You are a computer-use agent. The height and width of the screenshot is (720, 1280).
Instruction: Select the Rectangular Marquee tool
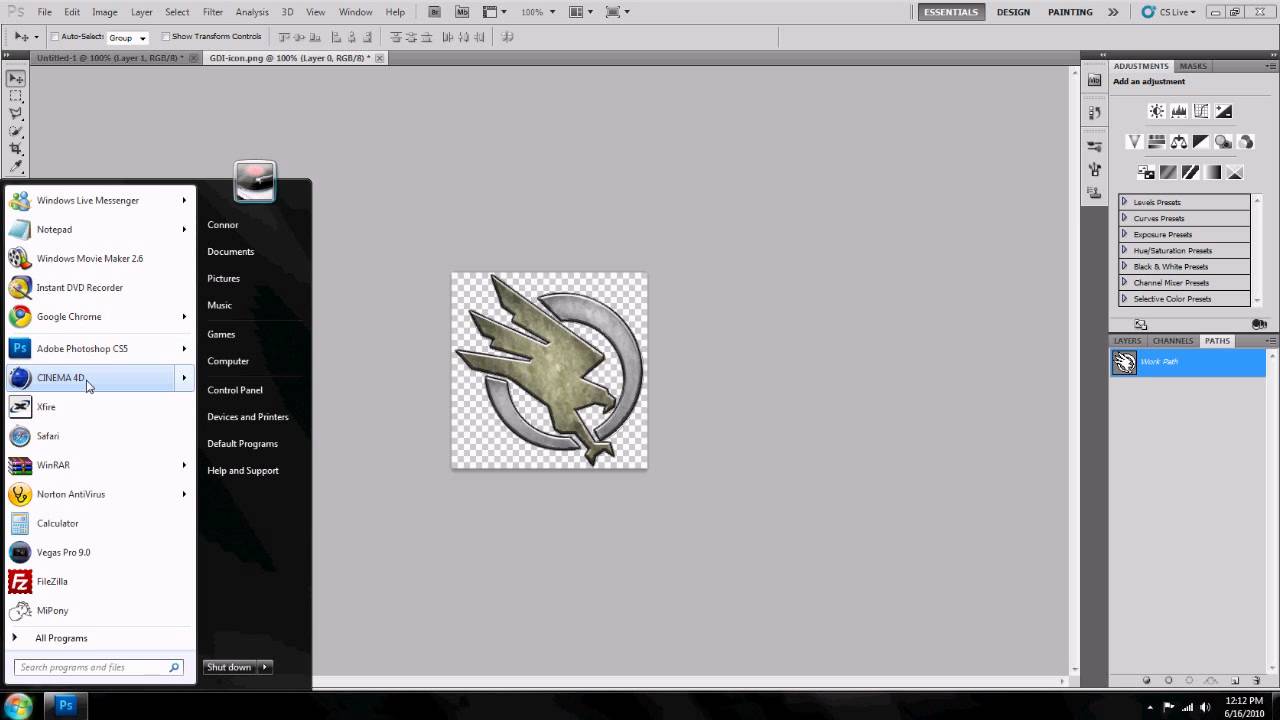pyautogui.click(x=16, y=97)
